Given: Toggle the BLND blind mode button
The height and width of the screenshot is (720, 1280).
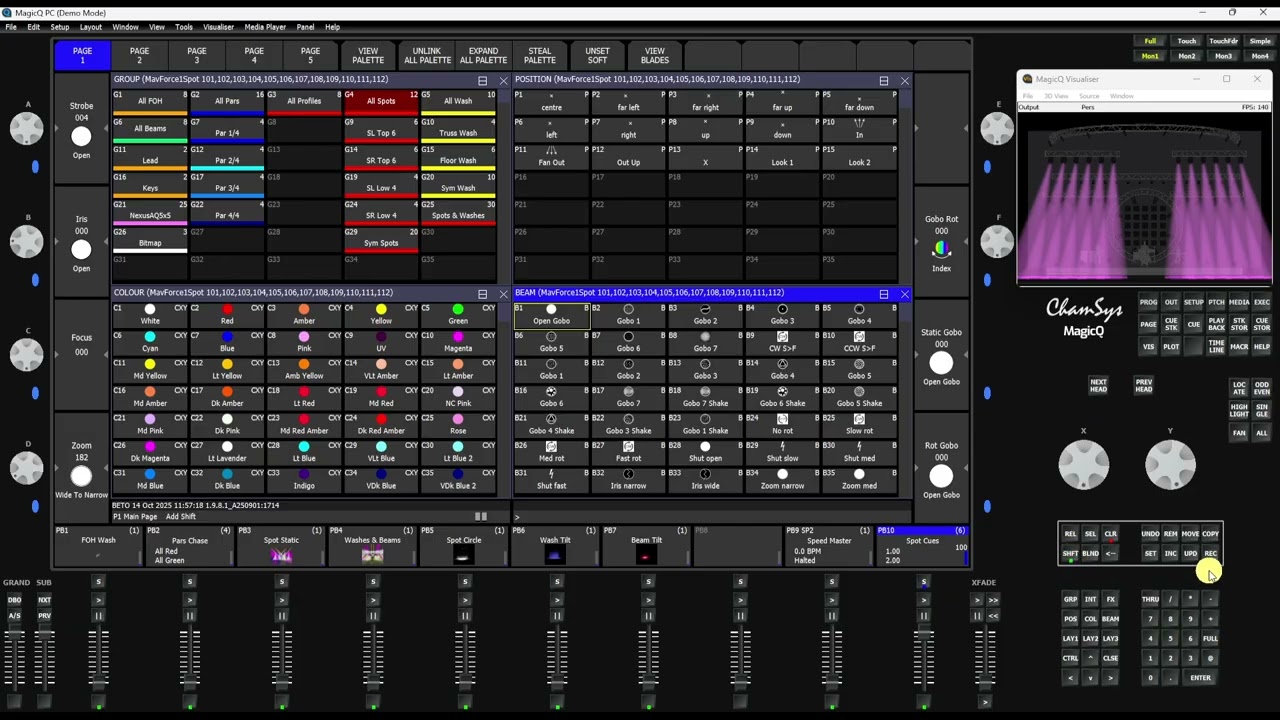Looking at the screenshot, I should (1090, 554).
